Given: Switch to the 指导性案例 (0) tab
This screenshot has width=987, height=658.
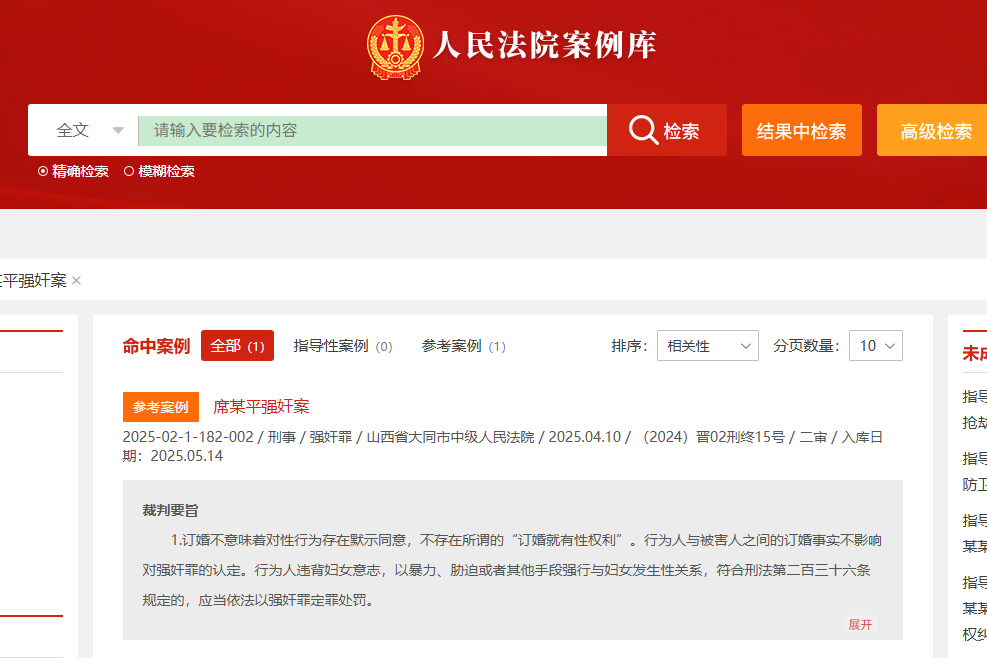Looking at the screenshot, I should (x=342, y=346).
